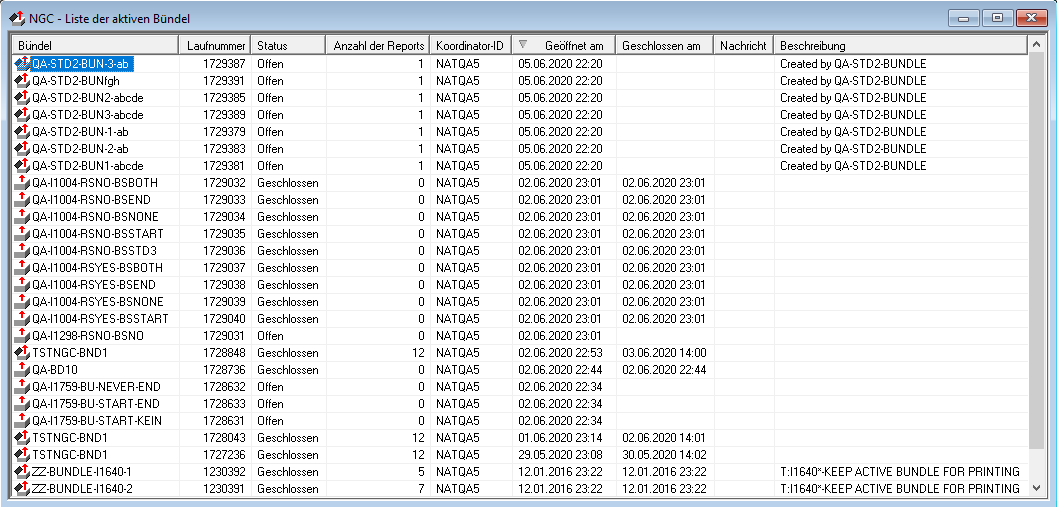This screenshot has height=507, width=1057.
Task: Sort by the Geöffnet am column header
Action: 574,46
